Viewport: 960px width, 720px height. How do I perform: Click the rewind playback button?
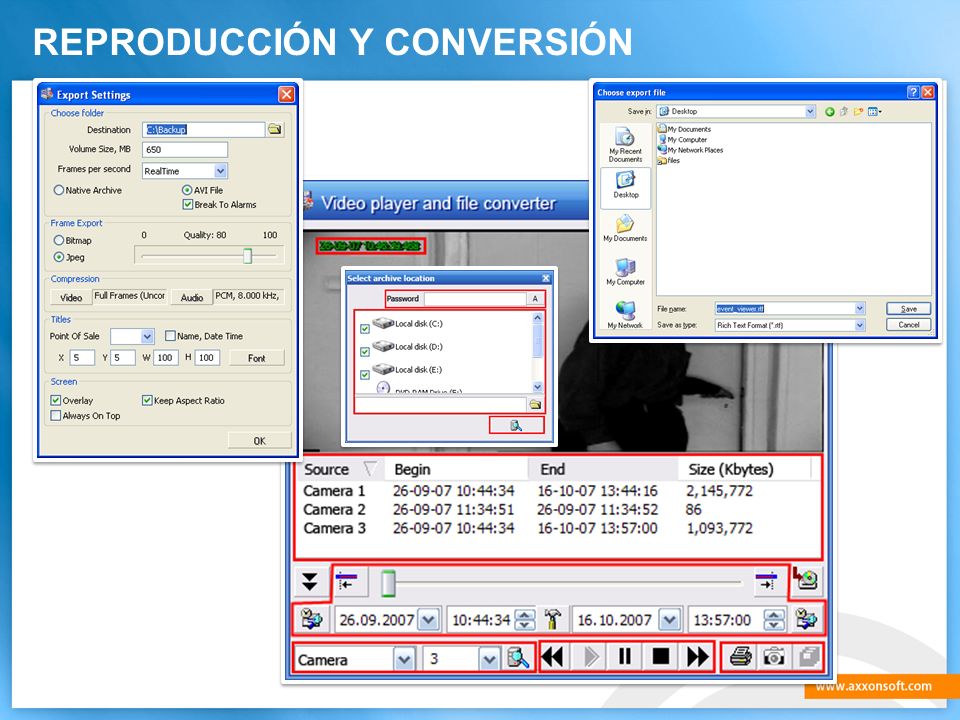click(x=553, y=658)
